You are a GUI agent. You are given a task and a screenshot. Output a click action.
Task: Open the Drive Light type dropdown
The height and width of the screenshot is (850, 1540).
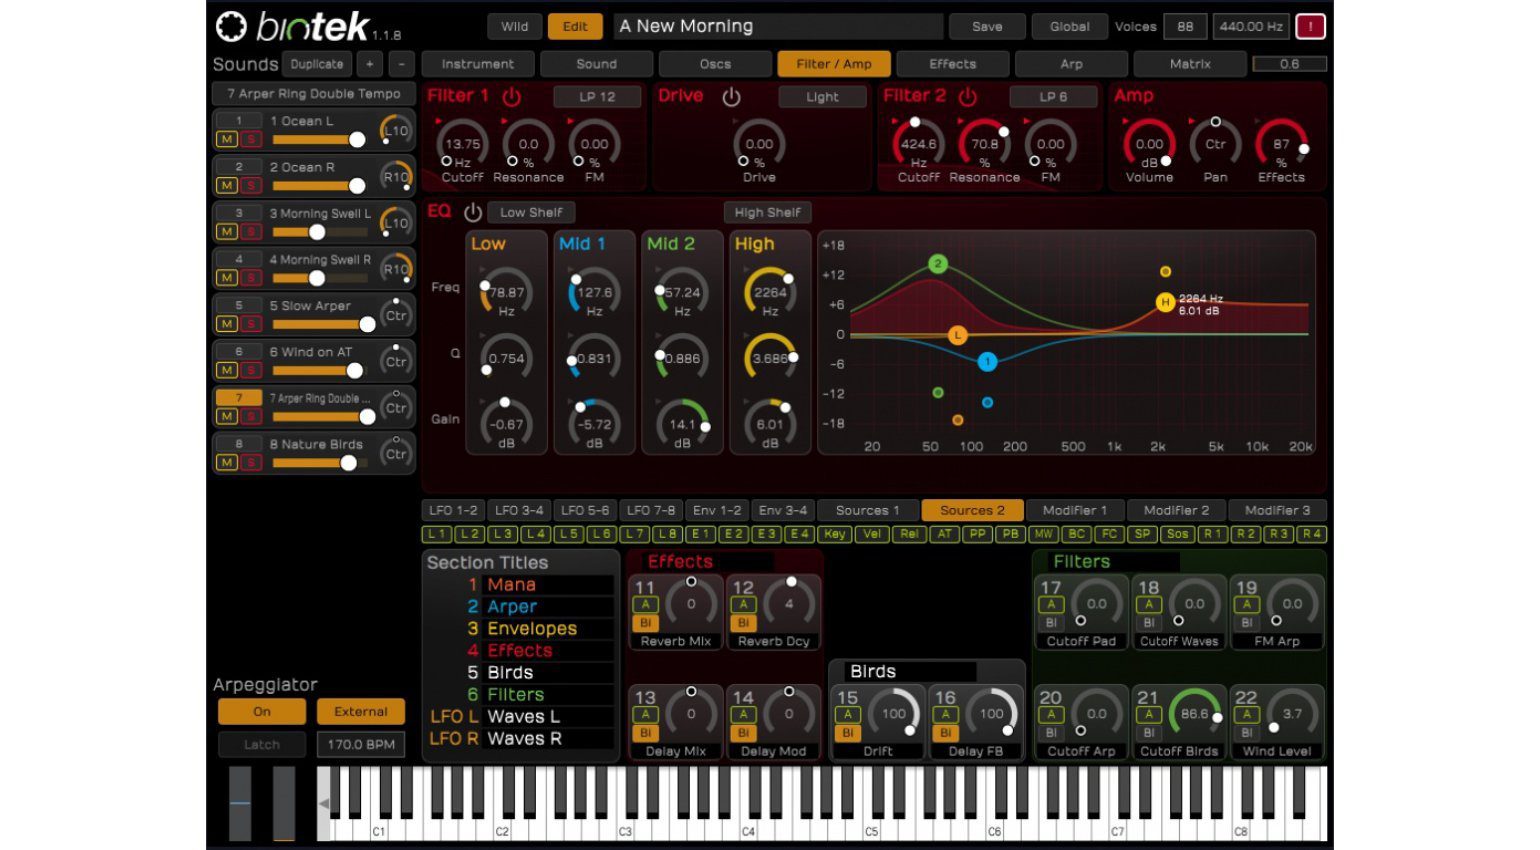click(822, 97)
